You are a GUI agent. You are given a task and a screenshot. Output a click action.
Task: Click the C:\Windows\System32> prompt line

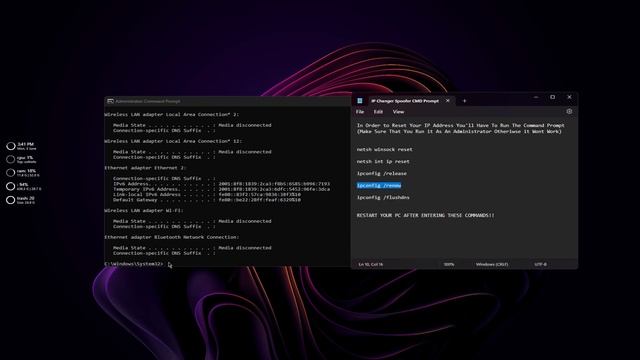[134, 264]
